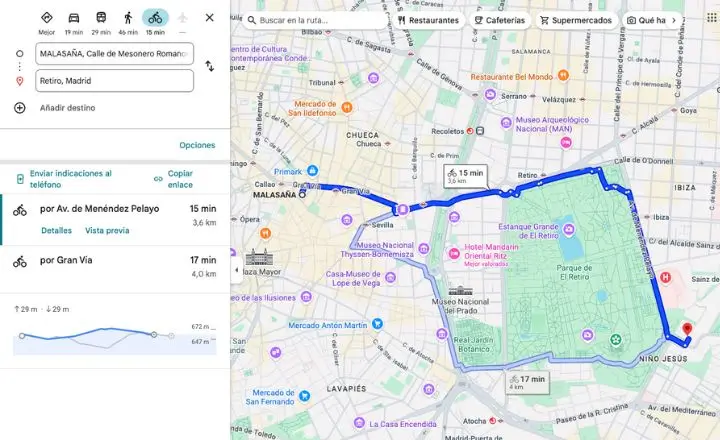Viewport: 720px width, 440px height.
Task: Filter by Restaurantes chip
Action: [428, 20]
